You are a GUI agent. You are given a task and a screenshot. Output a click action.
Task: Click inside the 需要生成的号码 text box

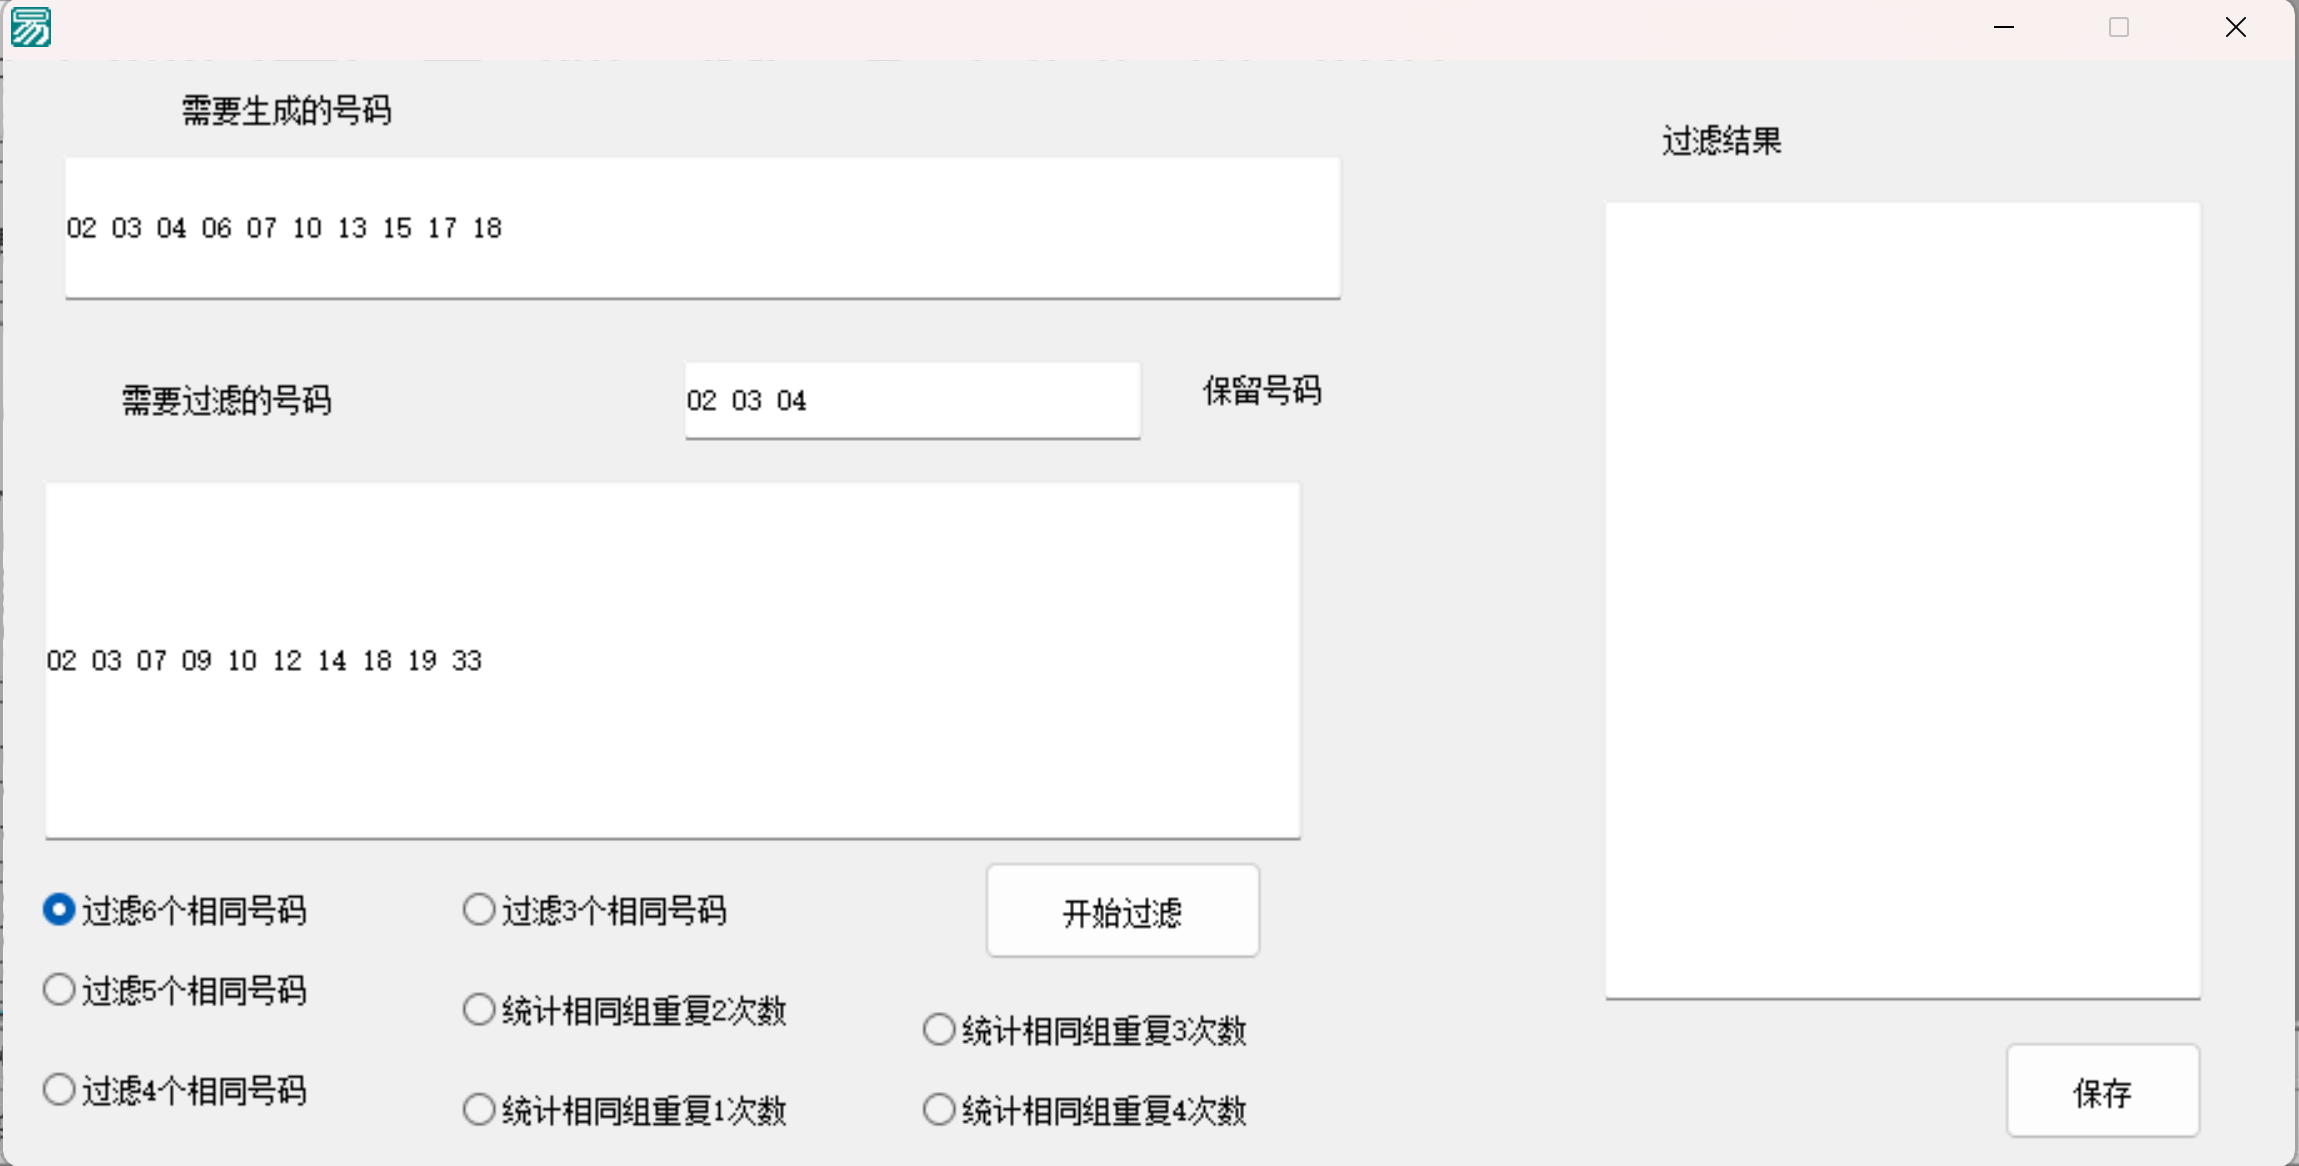700,227
